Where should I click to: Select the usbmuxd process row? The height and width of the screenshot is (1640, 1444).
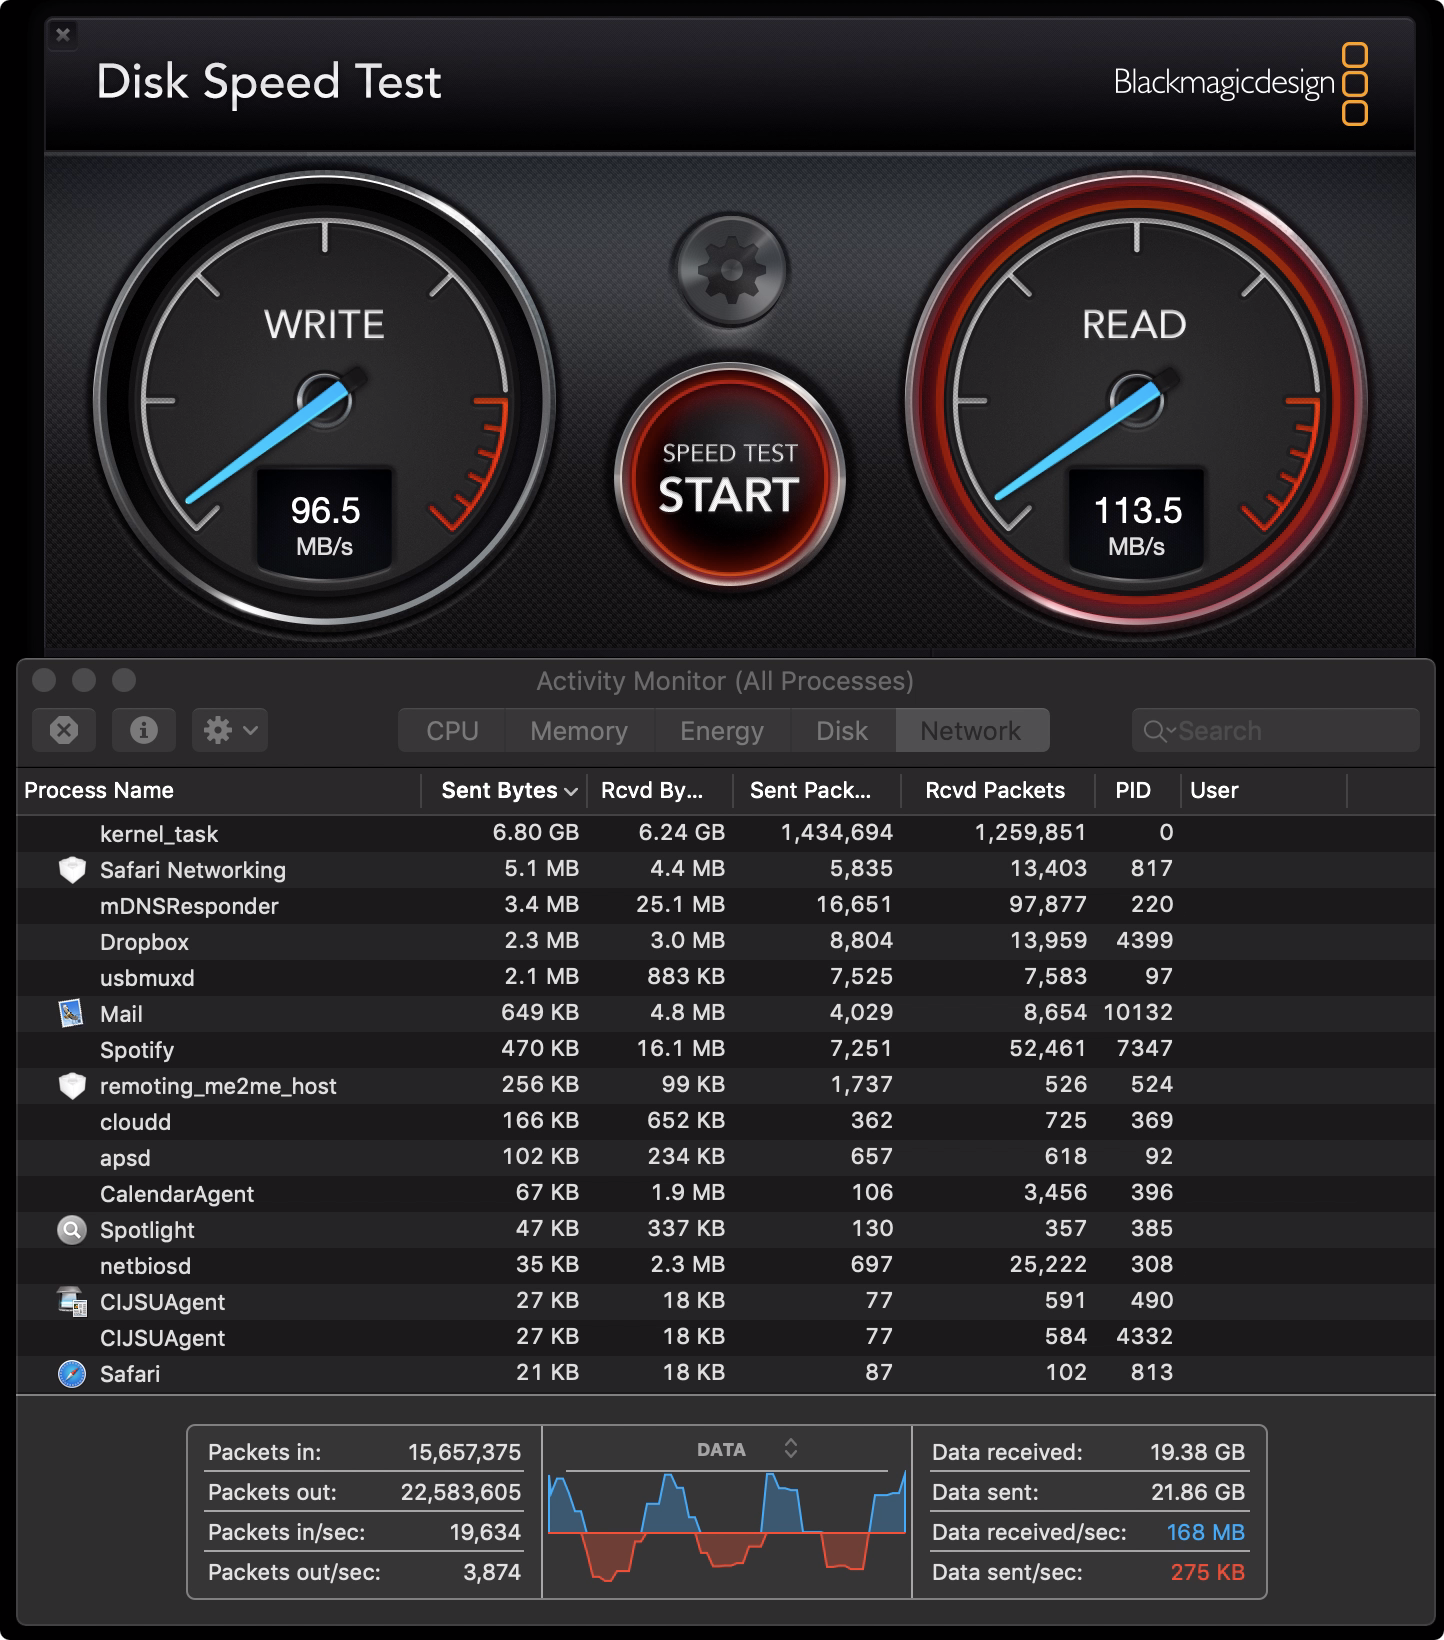coord(726,977)
